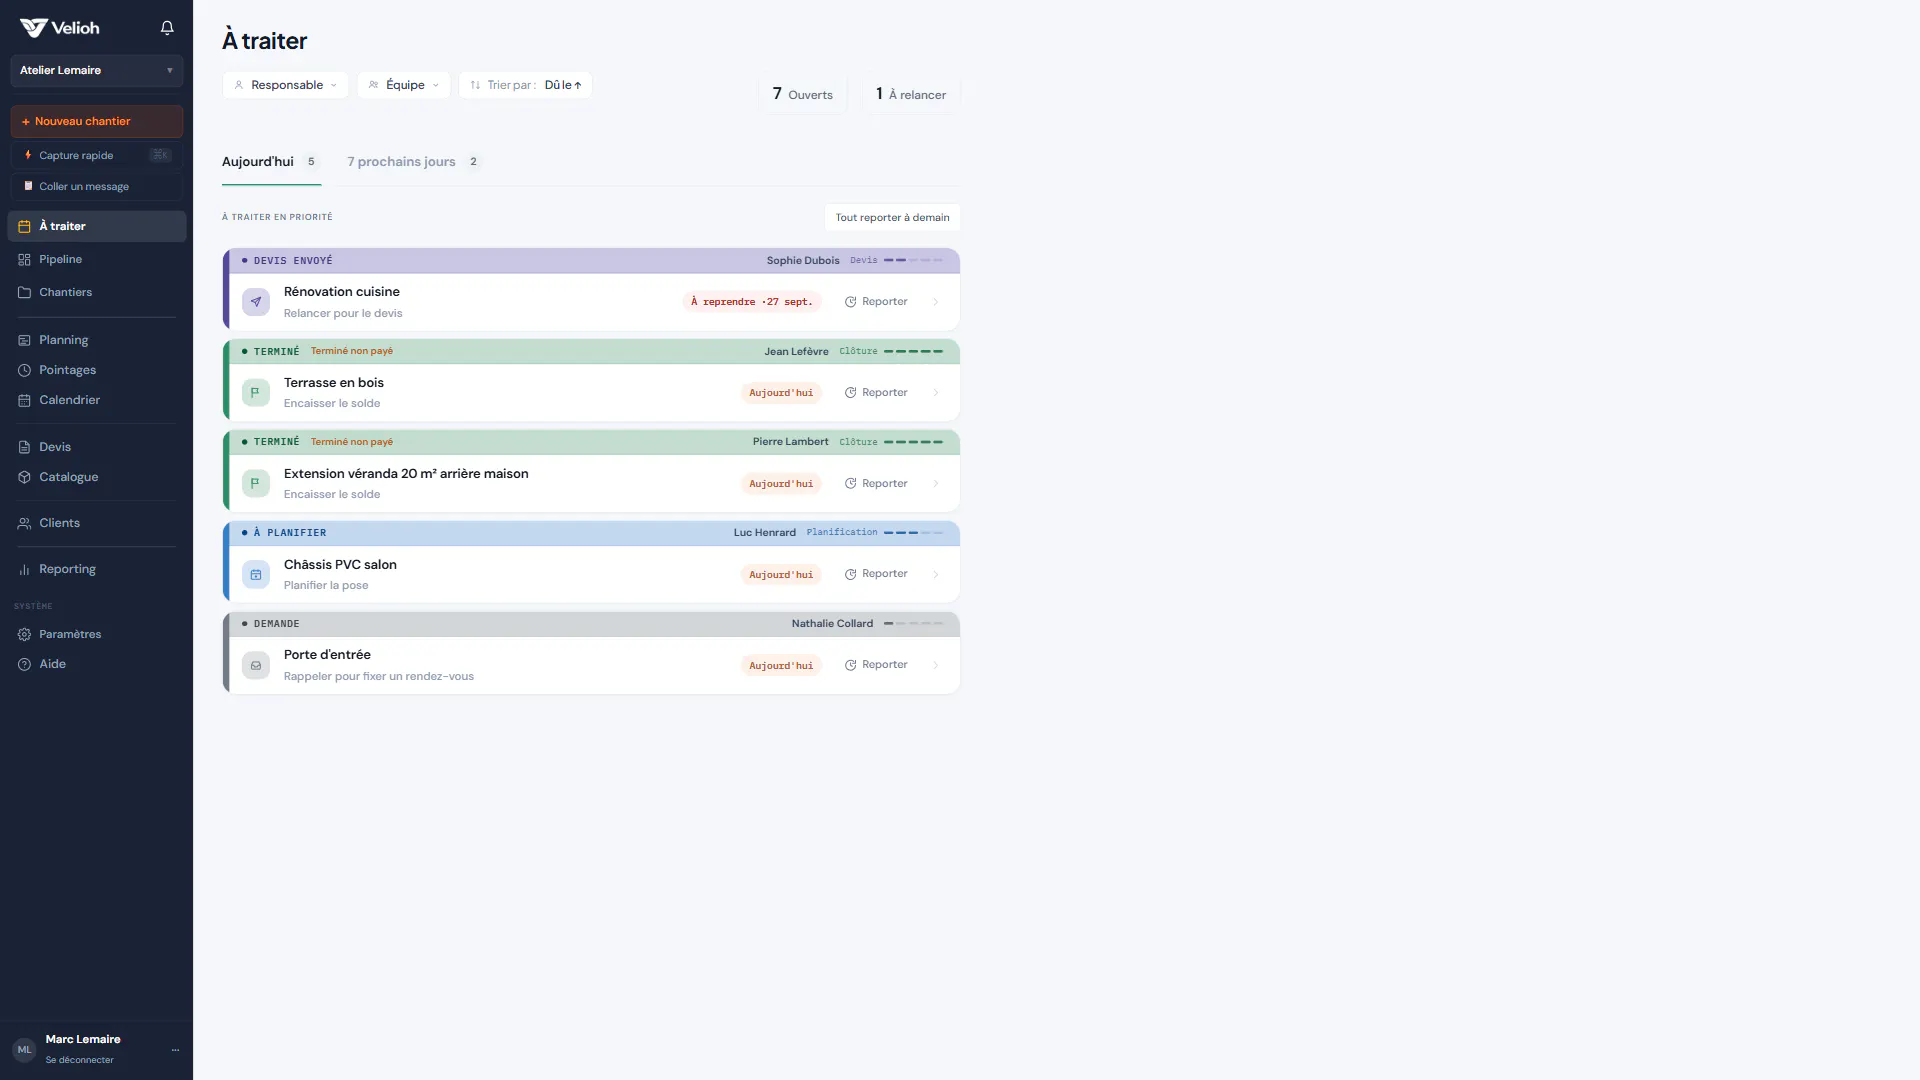Click the Rénovation cuisine title

342,292
